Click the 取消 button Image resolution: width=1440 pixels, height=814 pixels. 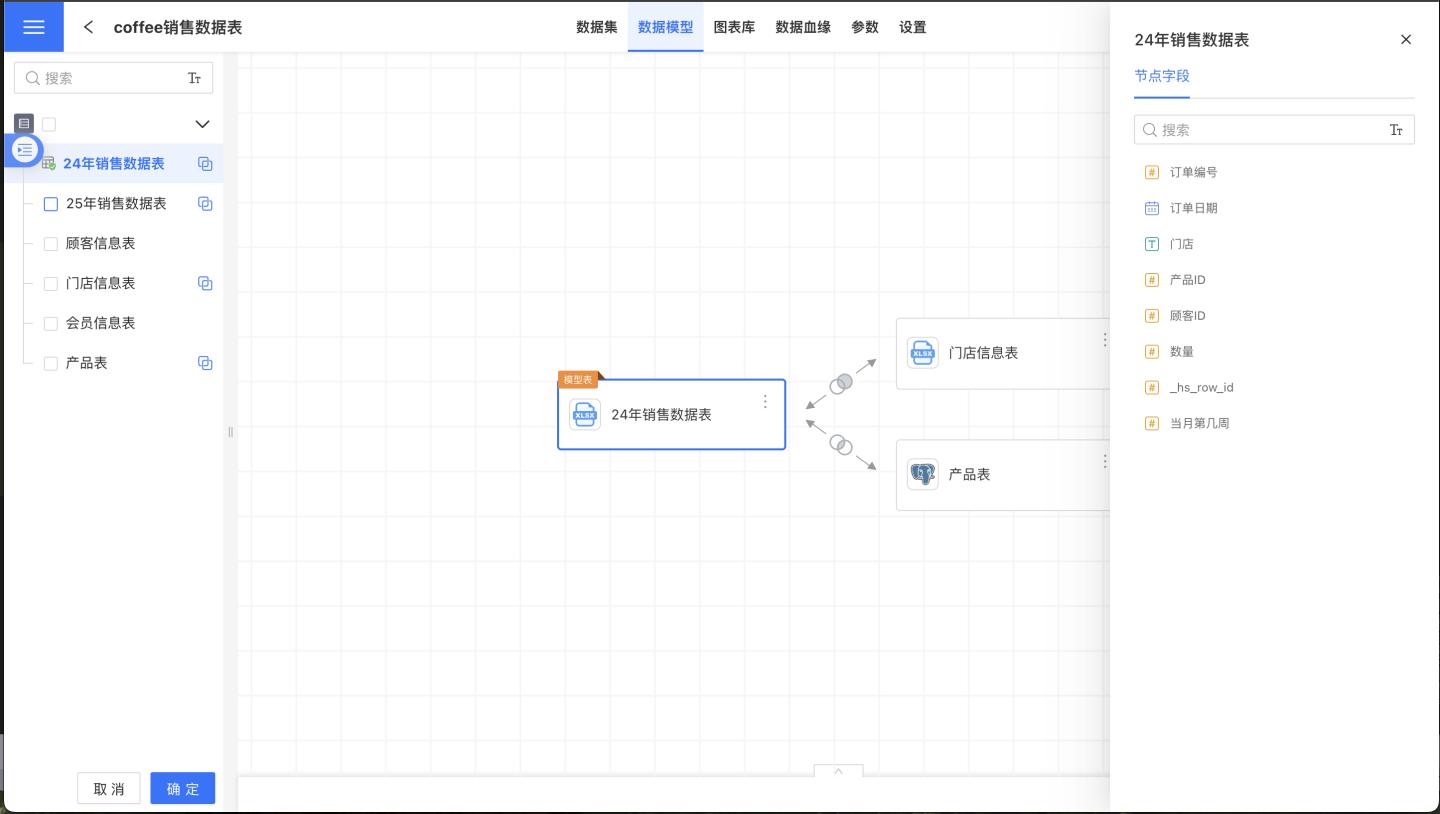pos(109,788)
